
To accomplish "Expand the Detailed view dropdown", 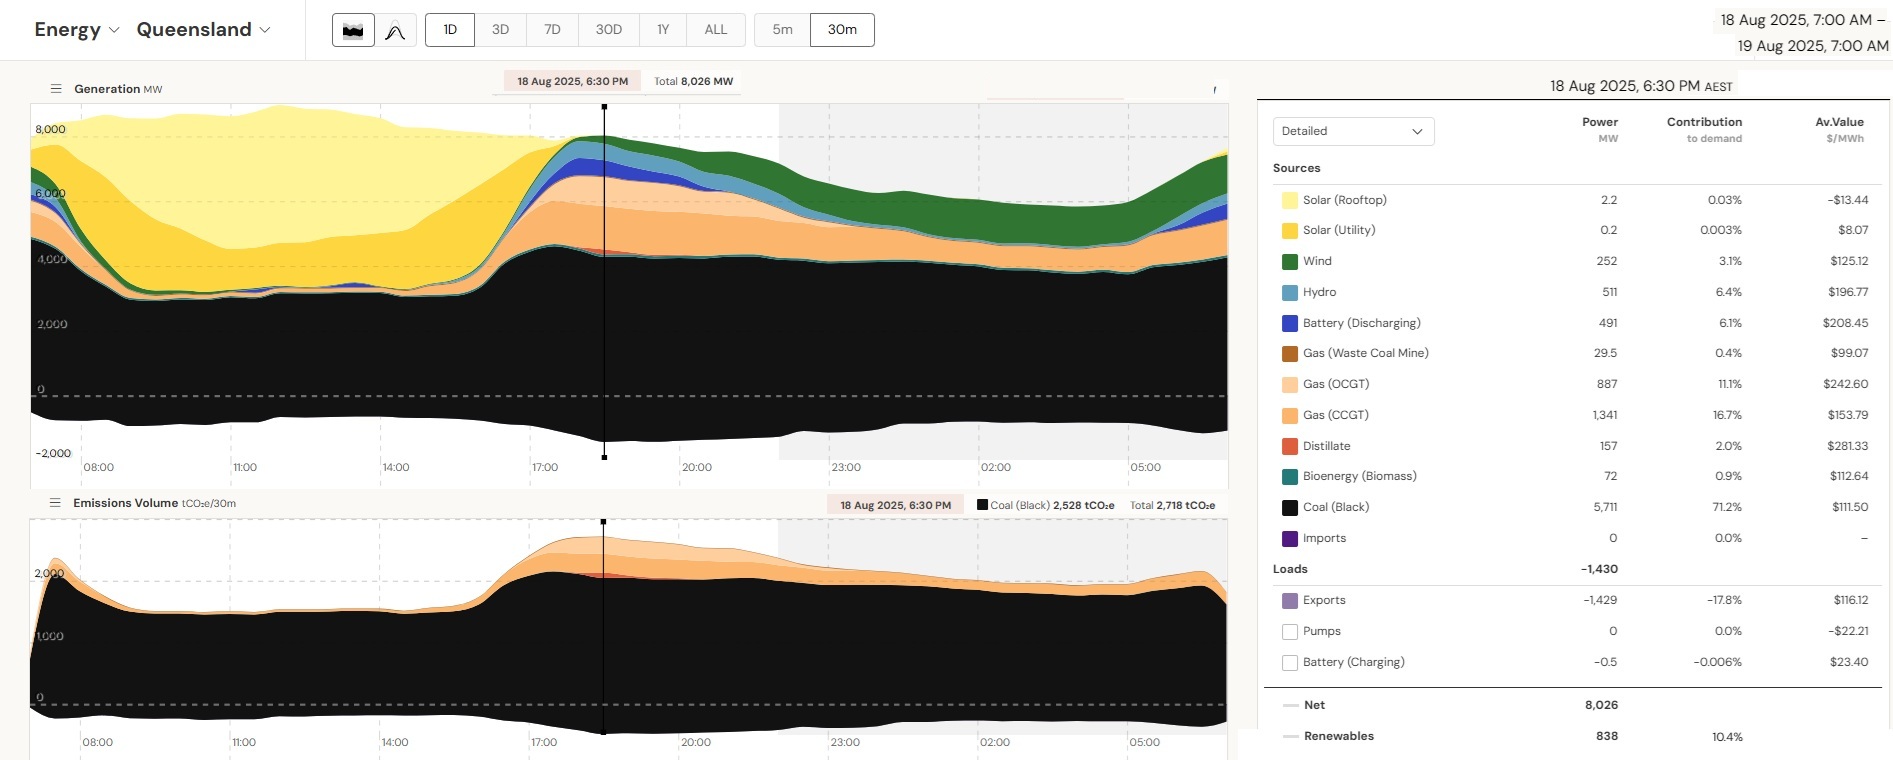I will pyautogui.click(x=1352, y=131).
